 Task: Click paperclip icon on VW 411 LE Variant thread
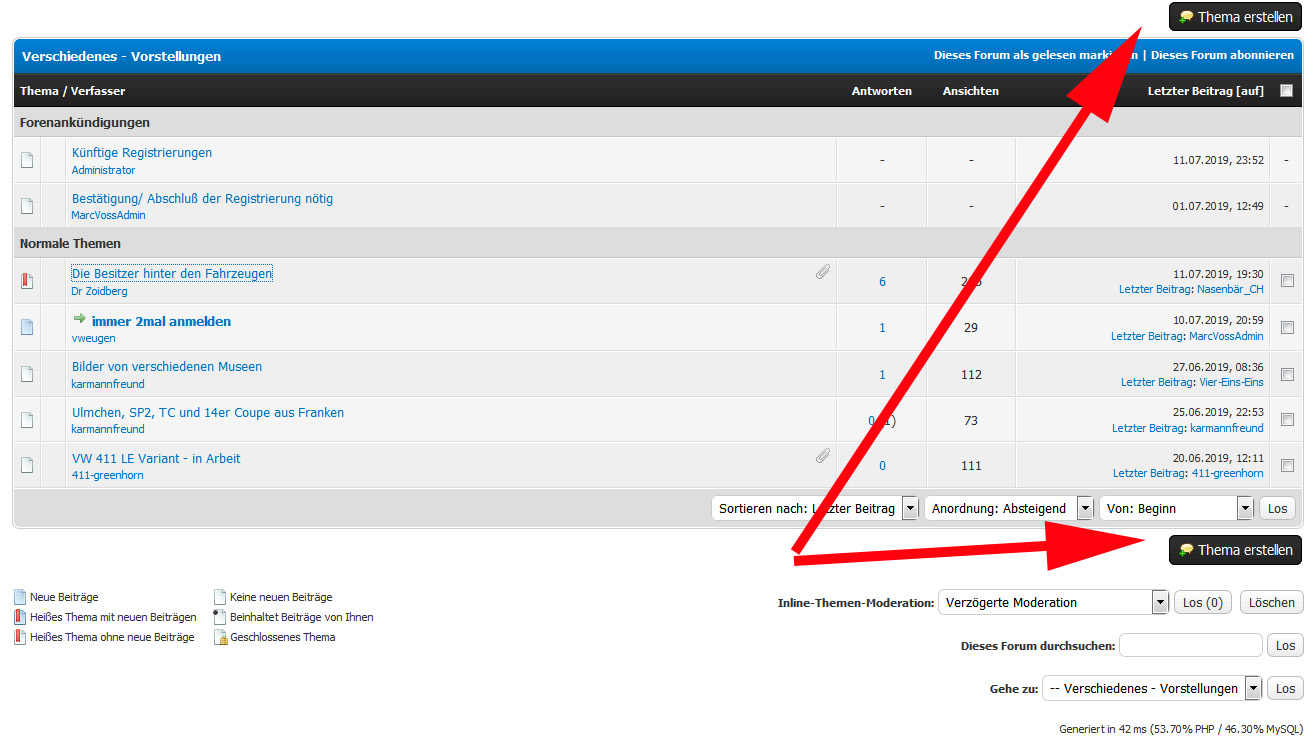tap(822, 456)
